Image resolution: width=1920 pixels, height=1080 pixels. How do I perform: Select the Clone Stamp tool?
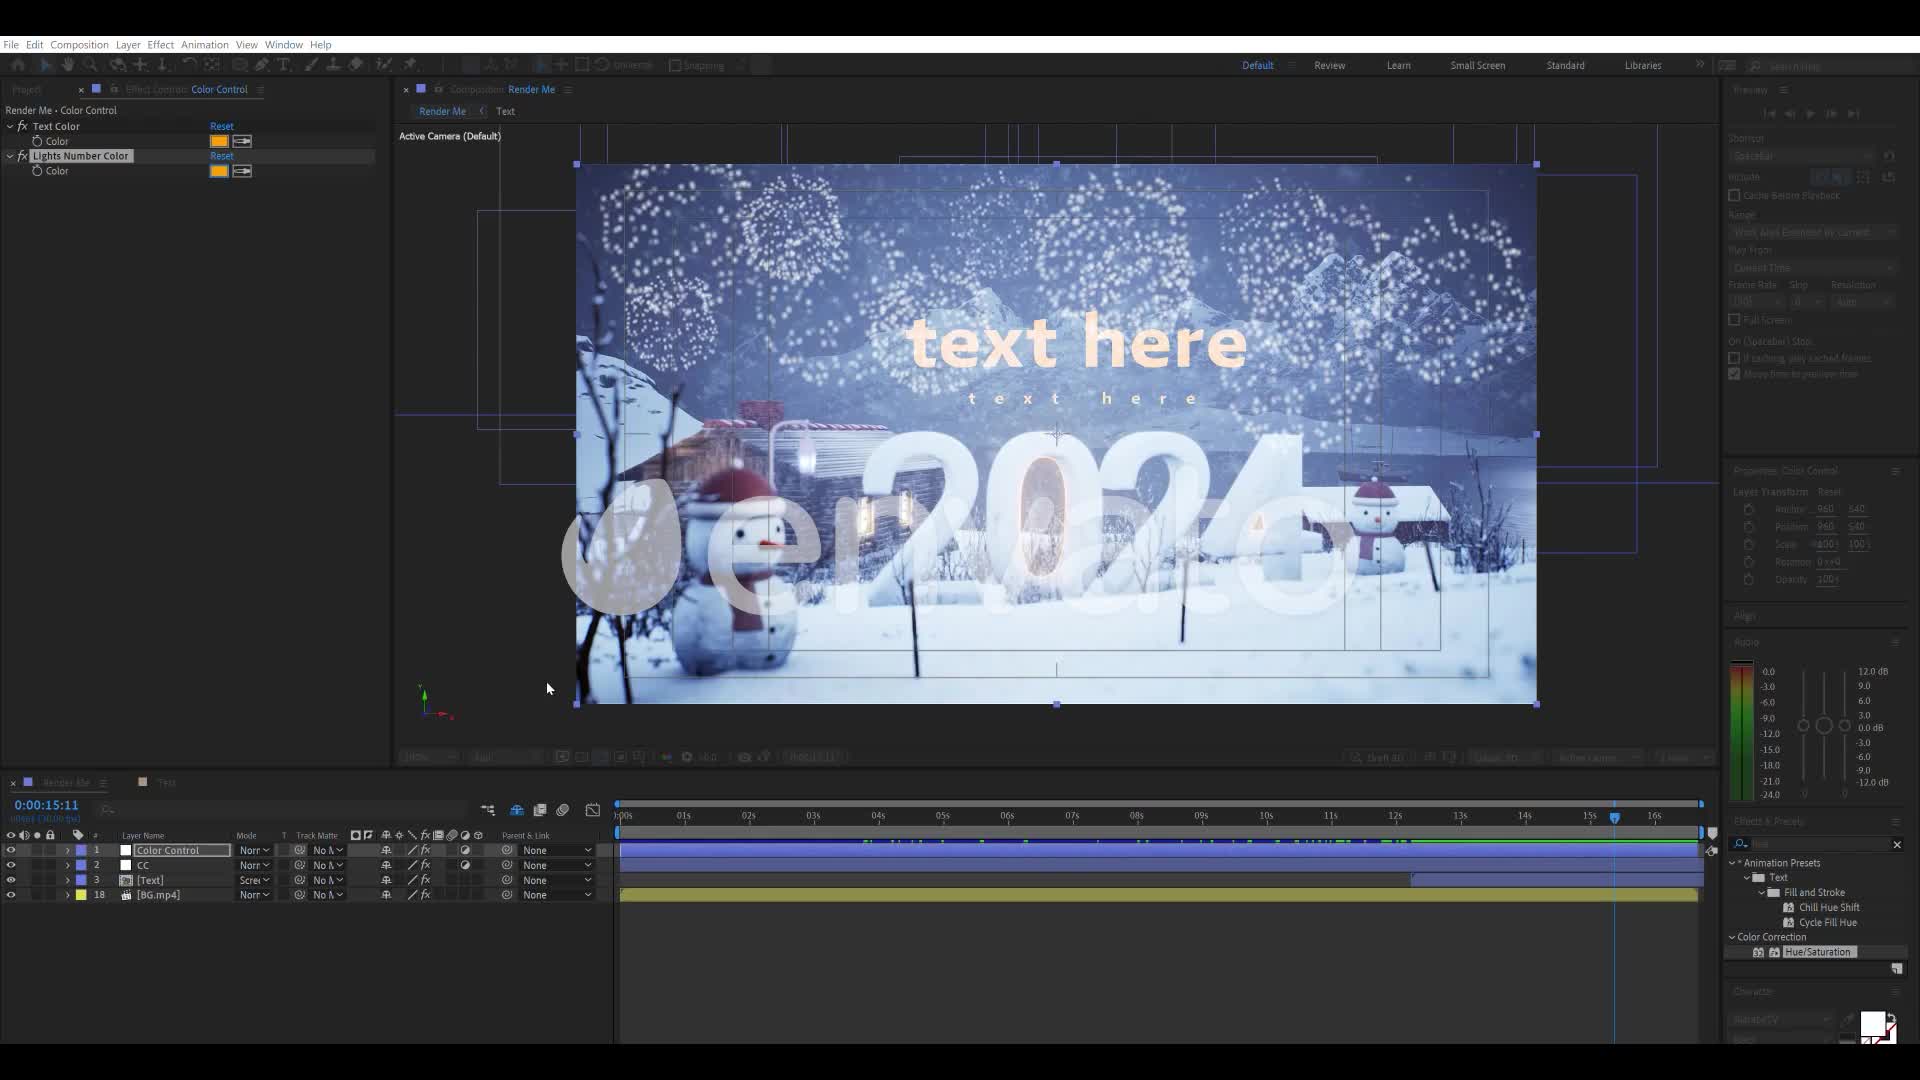point(333,65)
